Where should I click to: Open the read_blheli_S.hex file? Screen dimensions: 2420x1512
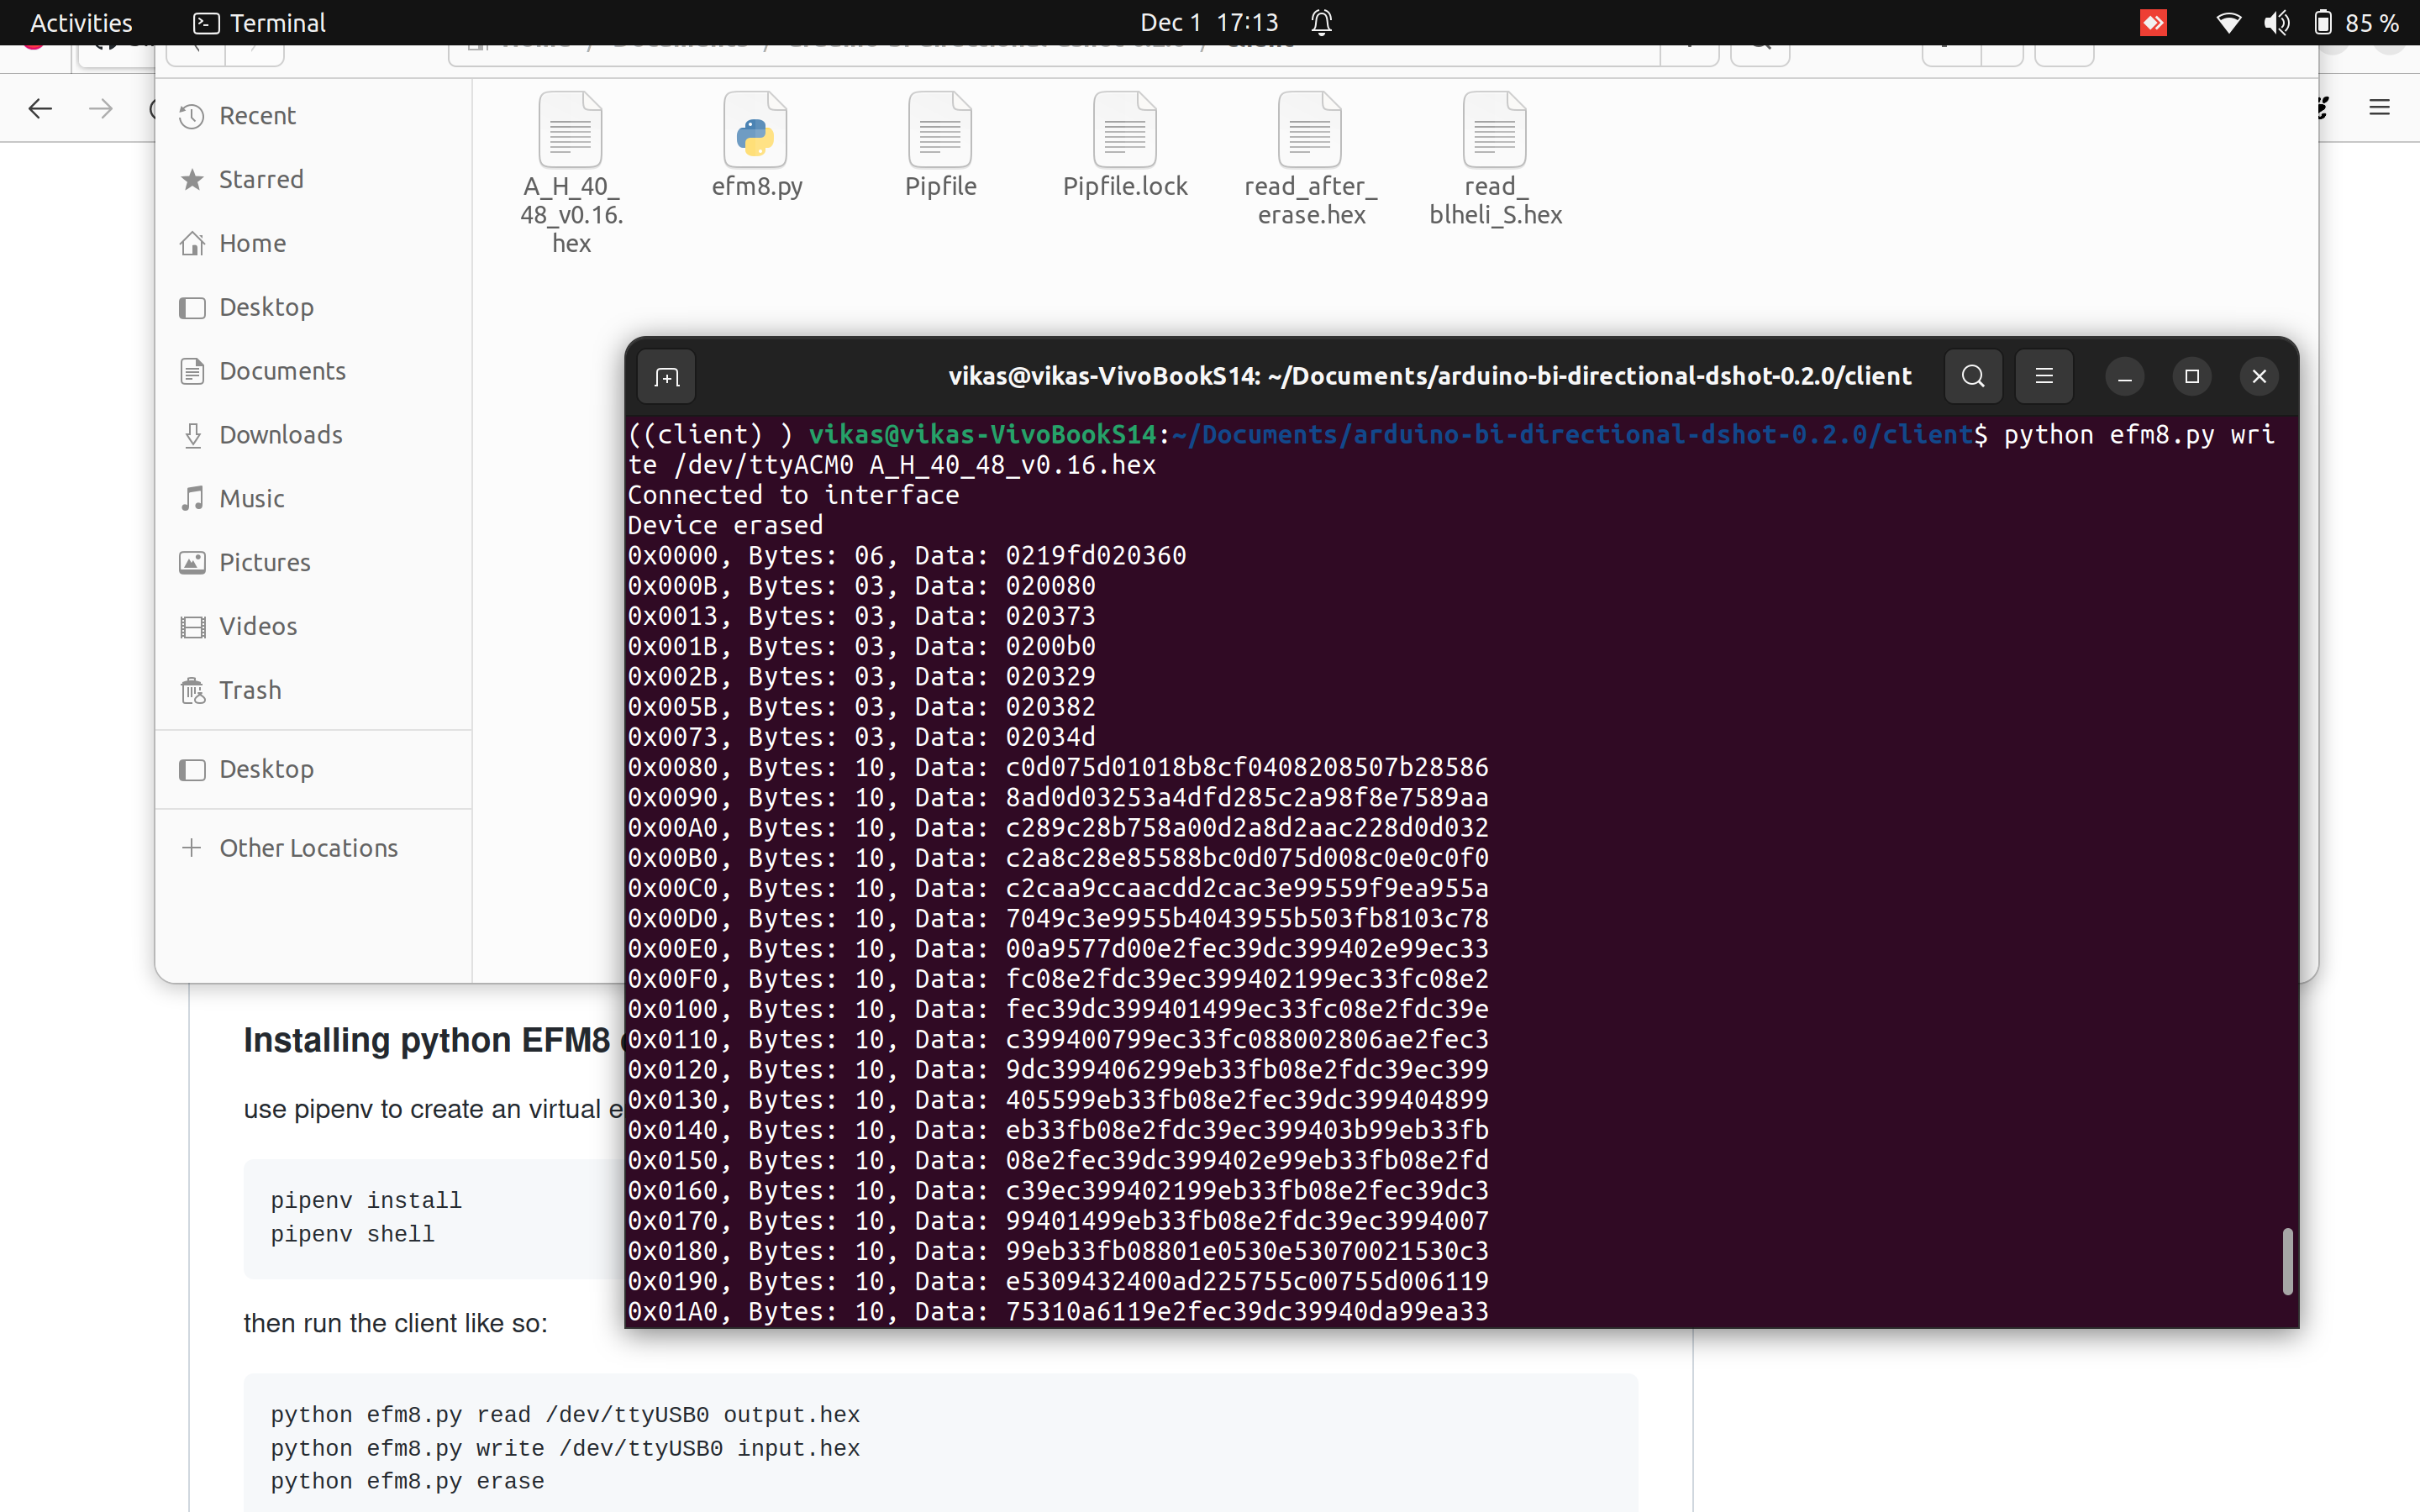(1494, 131)
